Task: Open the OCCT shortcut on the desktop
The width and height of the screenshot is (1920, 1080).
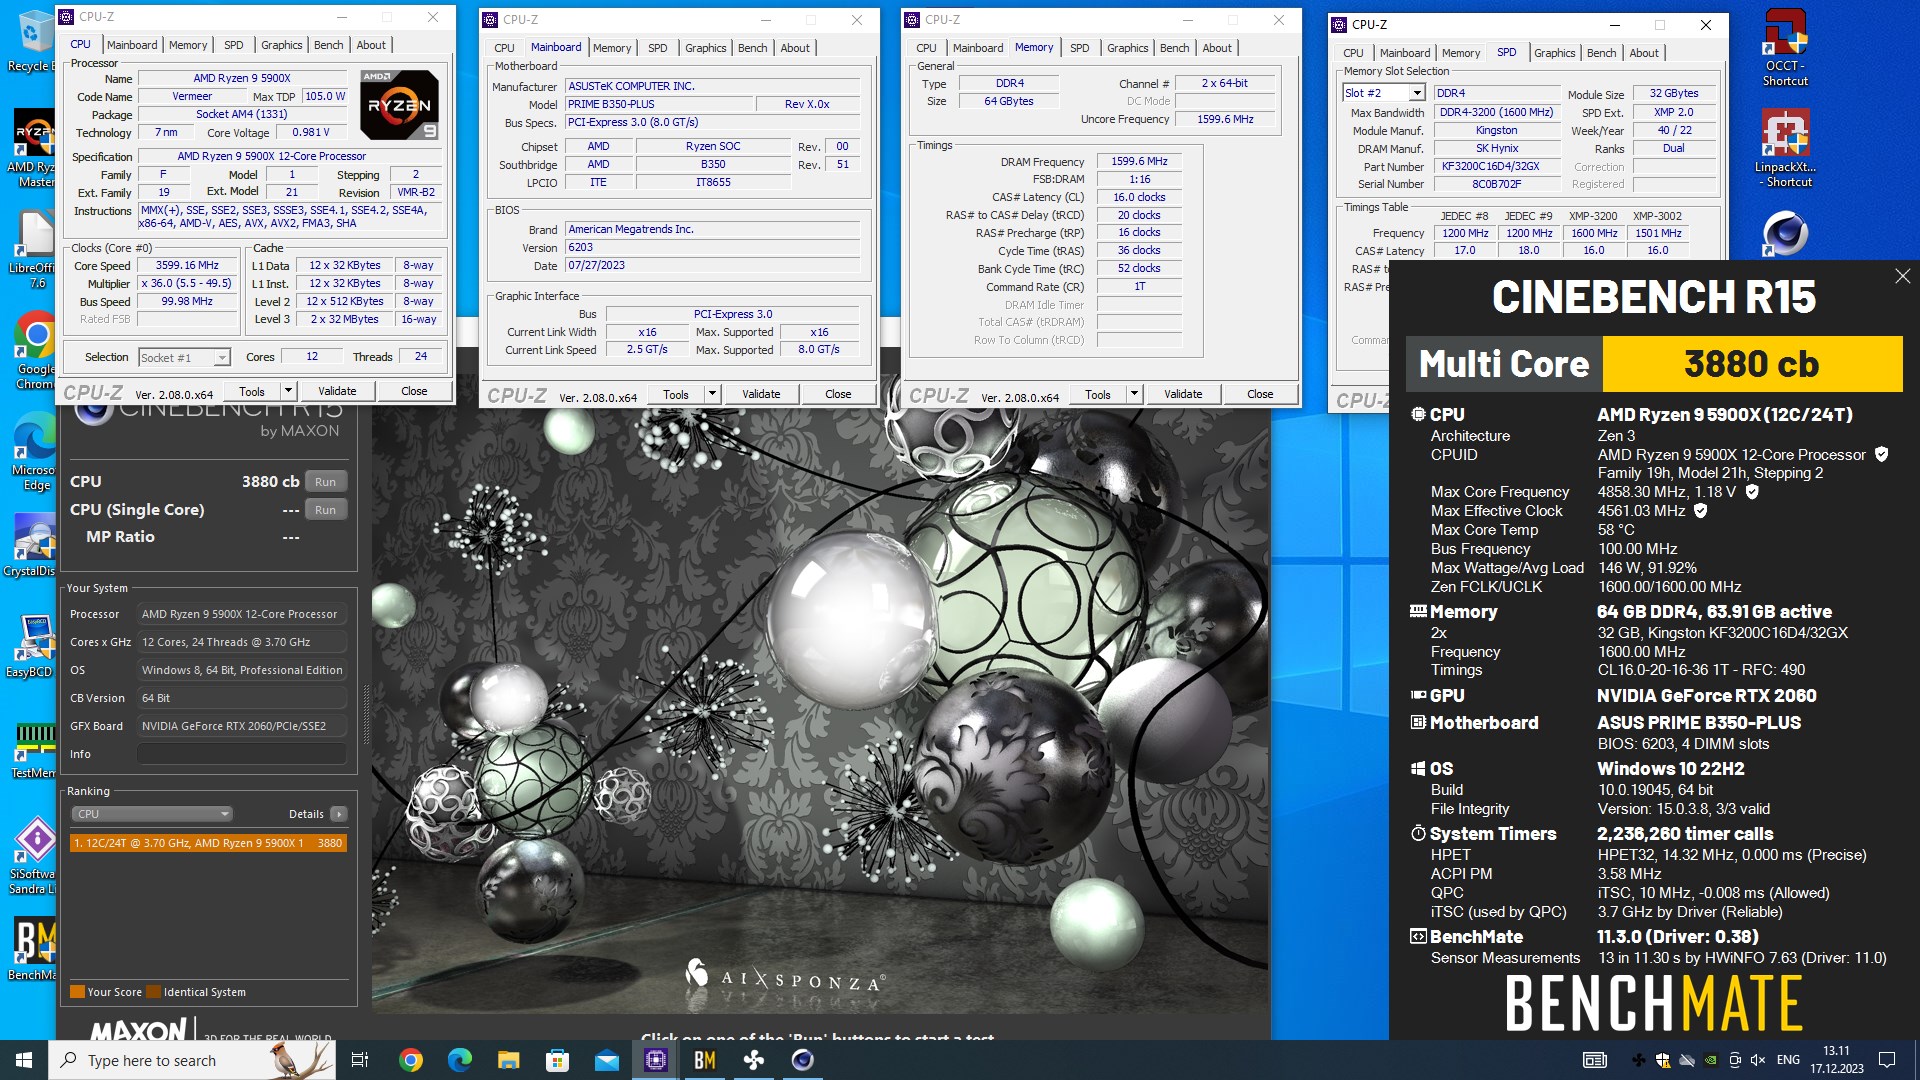Action: pos(1786,47)
